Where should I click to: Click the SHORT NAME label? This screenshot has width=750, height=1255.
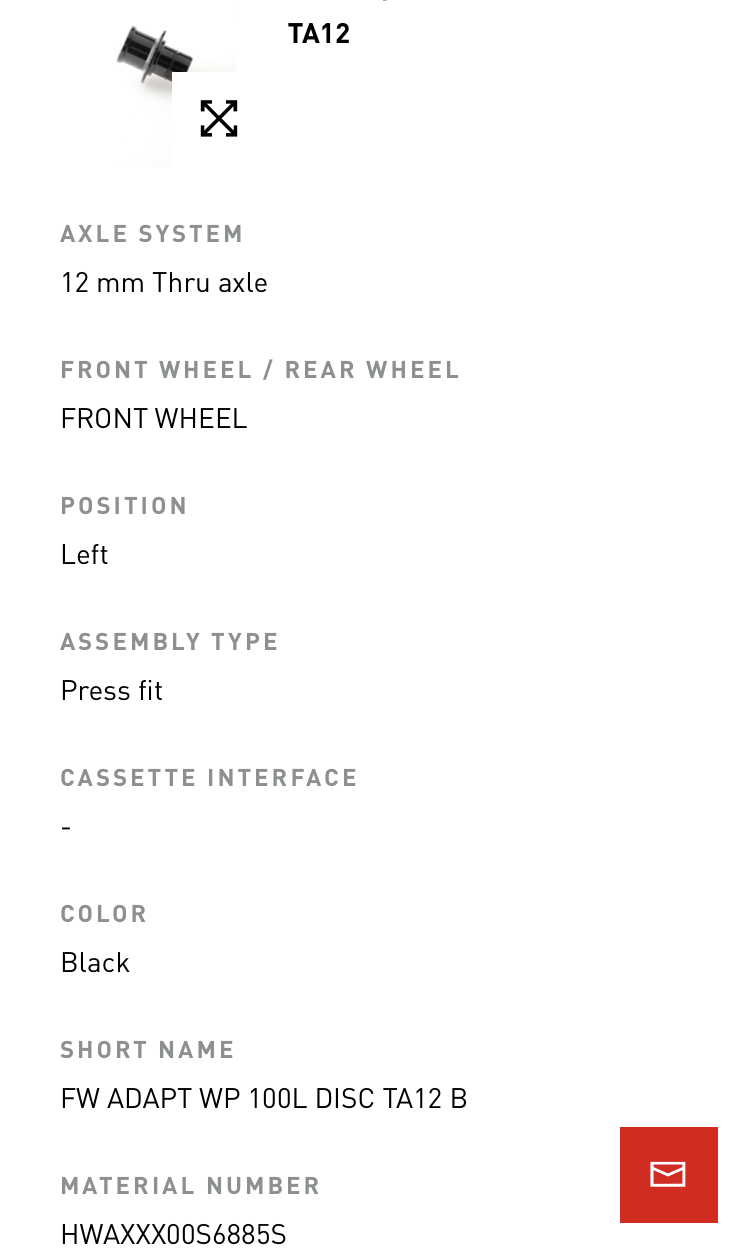point(148,1050)
